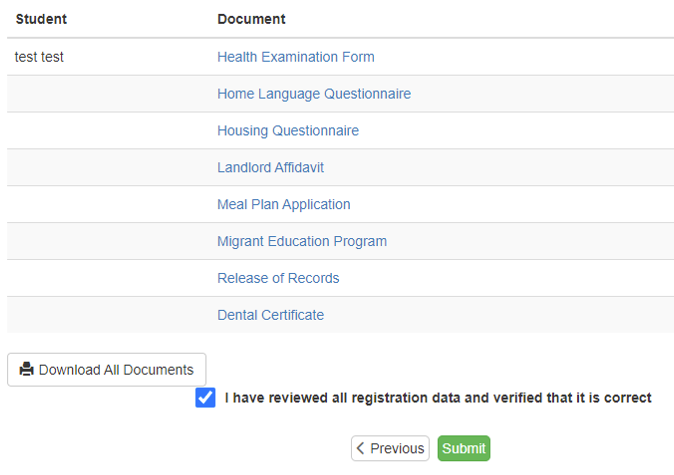Click the left chevron icon on Previous
This screenshot has height=475, width=674.
pos(361,449)
